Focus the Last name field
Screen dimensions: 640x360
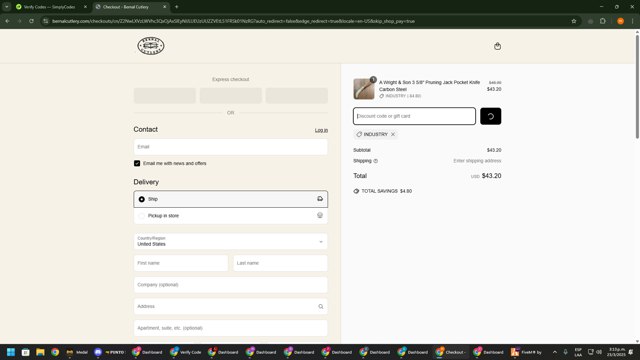click(280, 263)
